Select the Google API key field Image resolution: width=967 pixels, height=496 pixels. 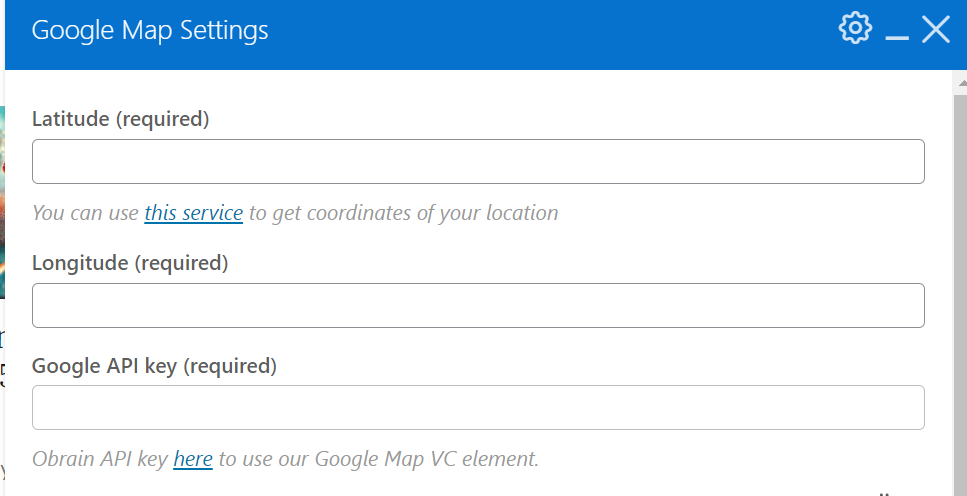pyautogui.click(x=478, y=408)
